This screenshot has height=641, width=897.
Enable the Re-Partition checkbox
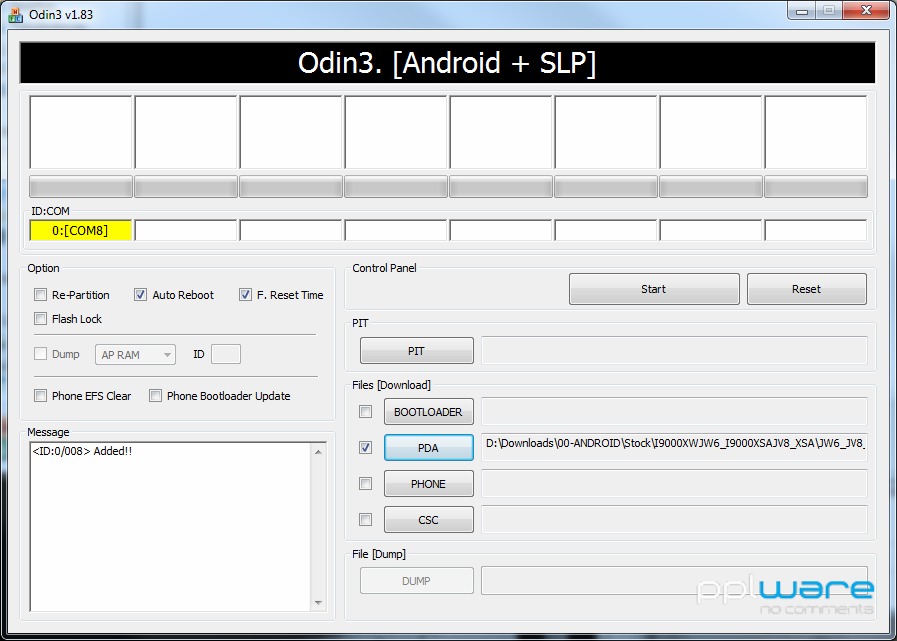point(40,295)
